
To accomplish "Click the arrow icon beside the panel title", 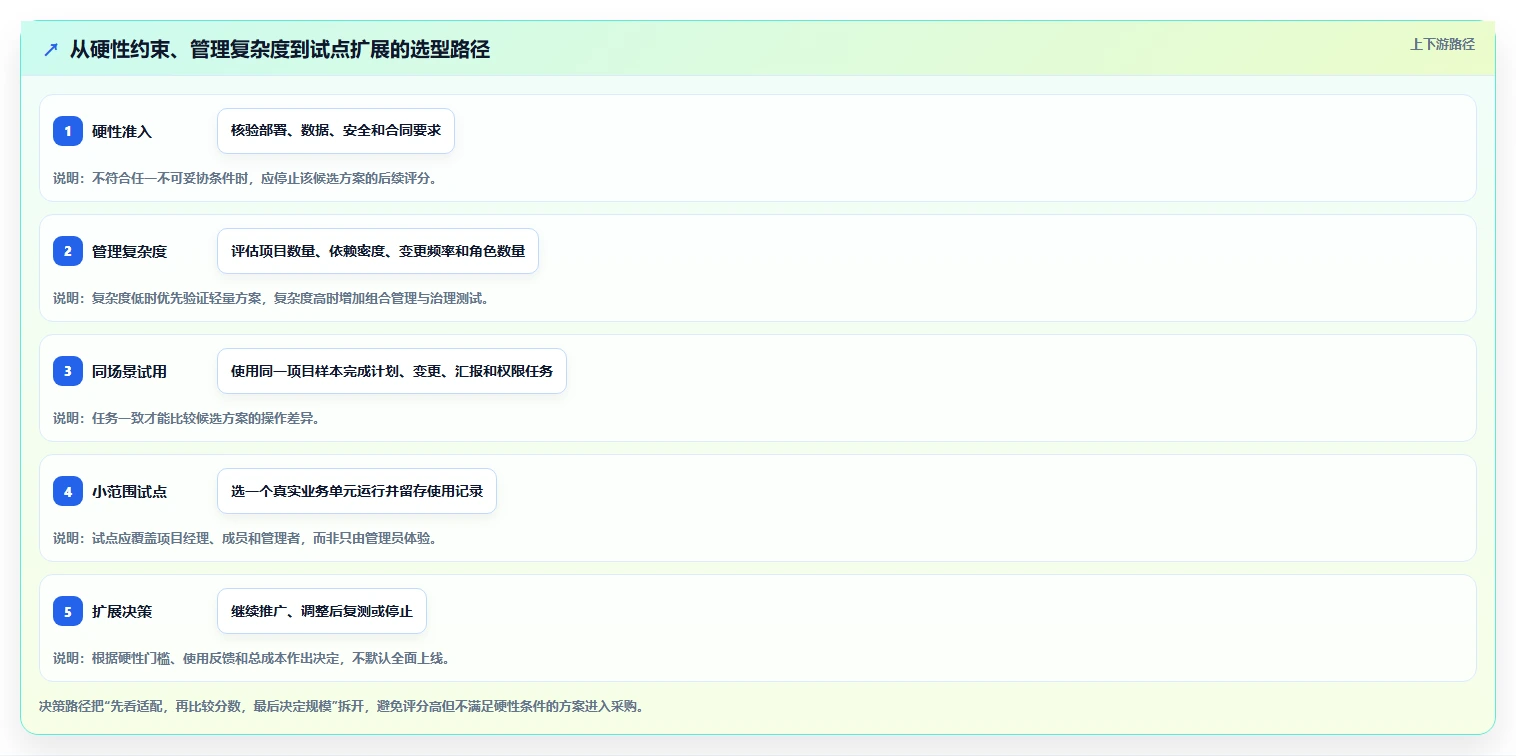I will pos(51,50).
